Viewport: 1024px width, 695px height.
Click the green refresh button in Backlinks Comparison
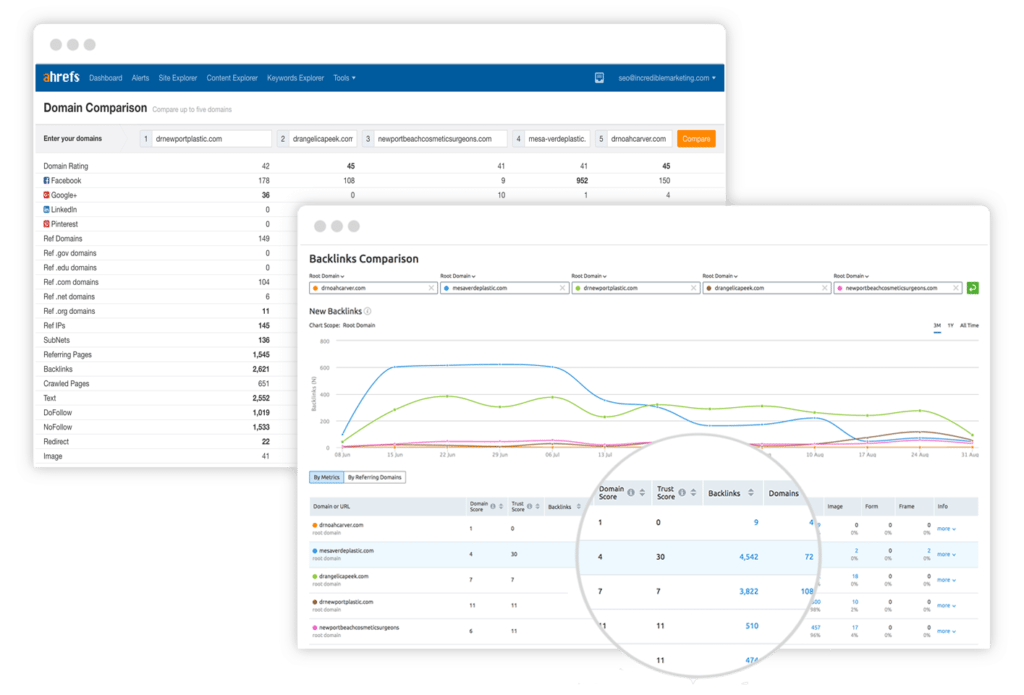click(972, 288)
